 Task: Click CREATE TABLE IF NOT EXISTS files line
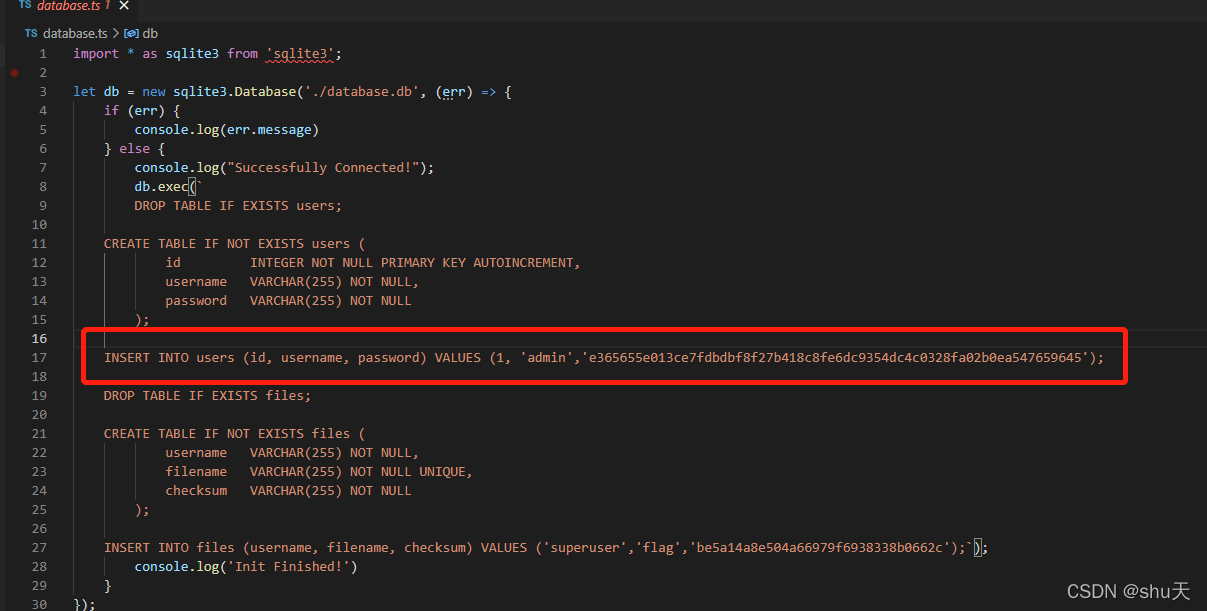(x=235, y=434)
